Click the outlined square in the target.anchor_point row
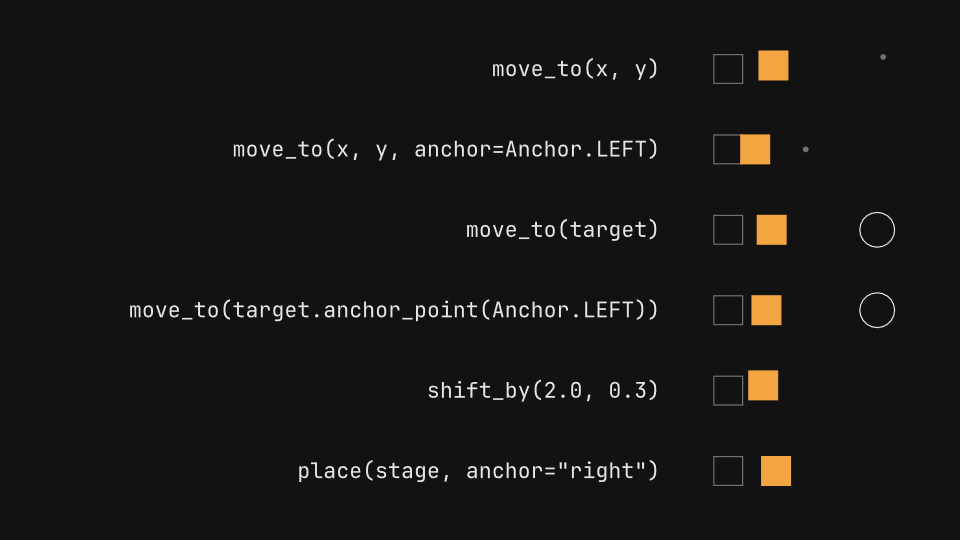The image size is (960, 540). [728, 310]
